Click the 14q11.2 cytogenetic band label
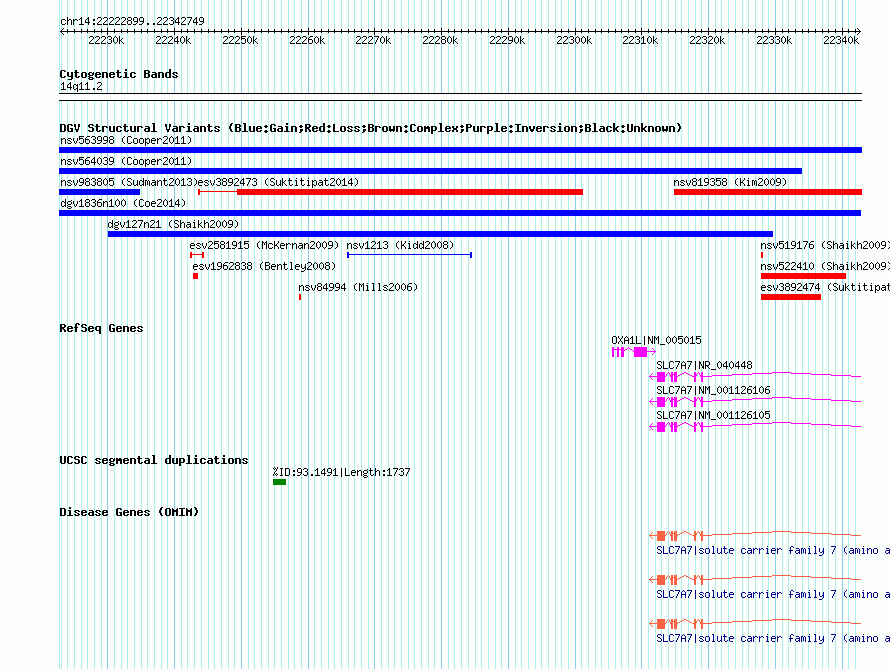890x669 pixels. pyautogui.click(x=81, y=87)
